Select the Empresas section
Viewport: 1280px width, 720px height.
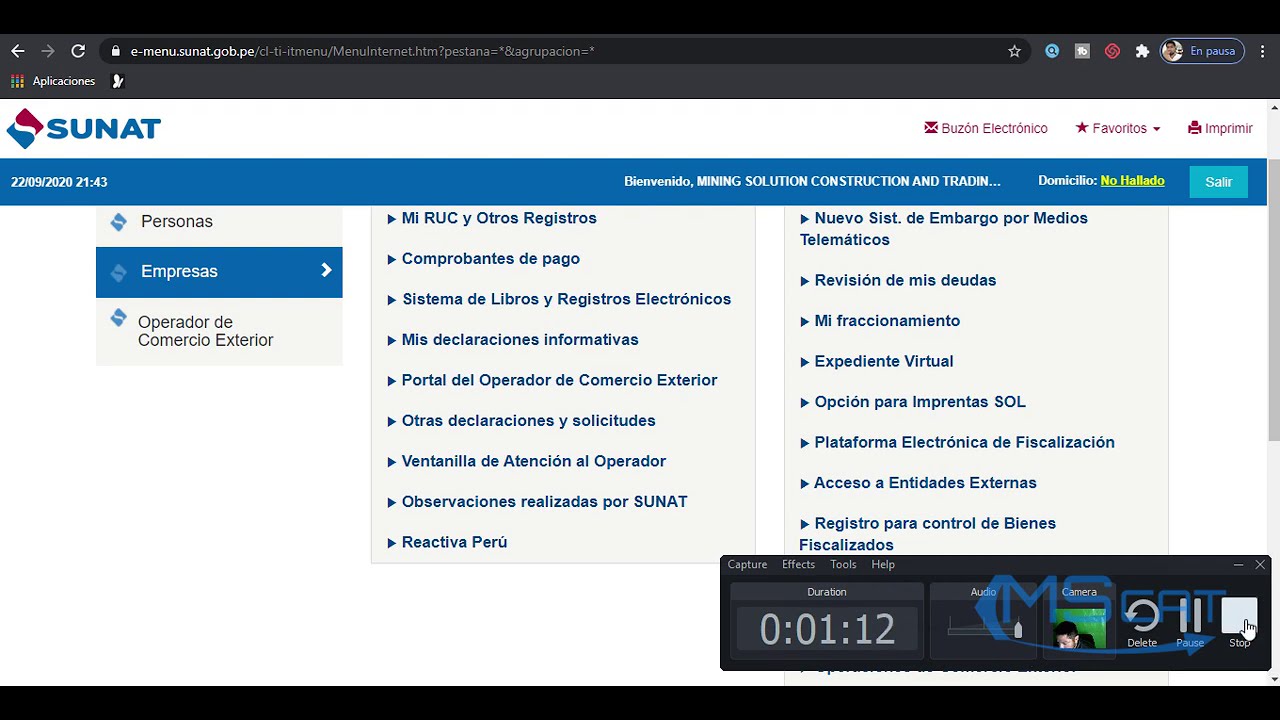click(x=219, y=272)
